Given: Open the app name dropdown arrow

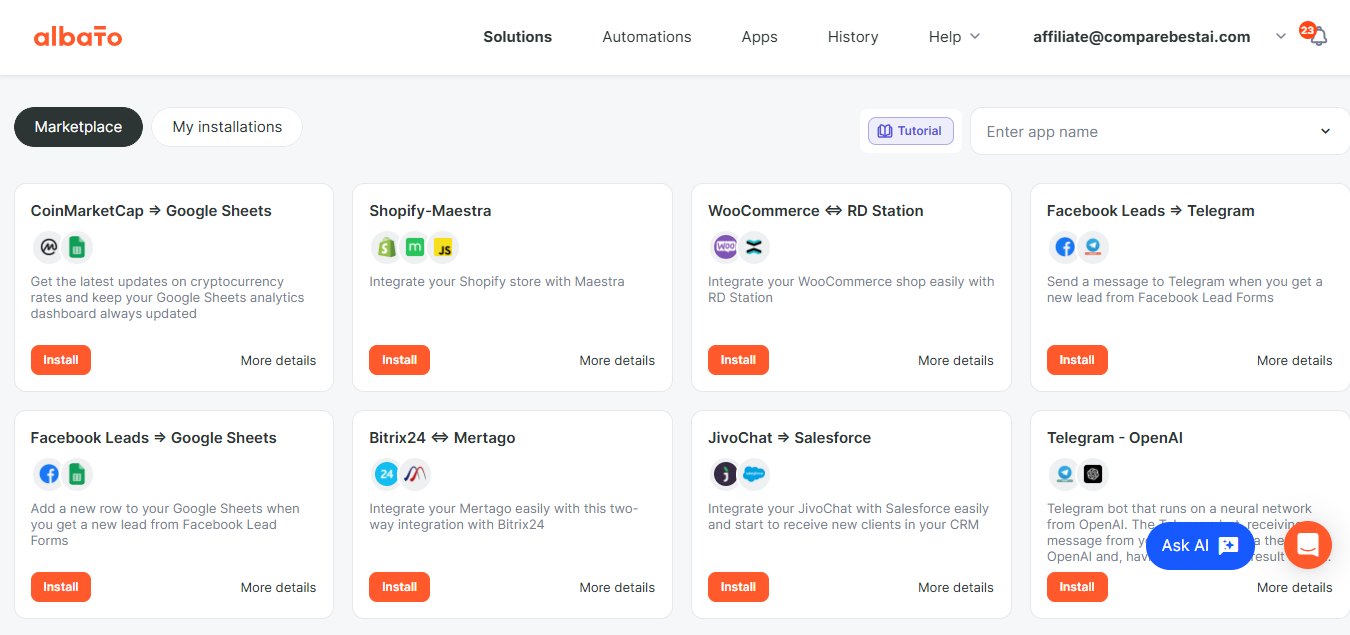Looking at the screenshot, I should [x=1326, y=131].
